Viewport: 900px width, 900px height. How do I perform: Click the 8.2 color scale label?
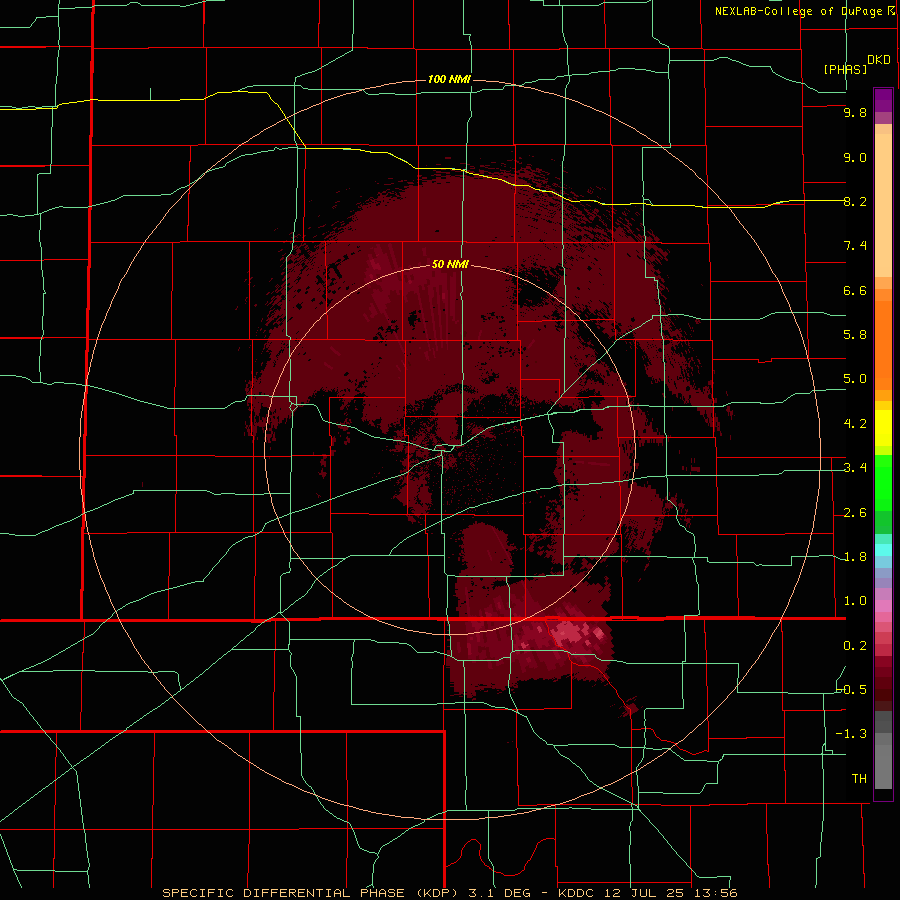point(855,201)
